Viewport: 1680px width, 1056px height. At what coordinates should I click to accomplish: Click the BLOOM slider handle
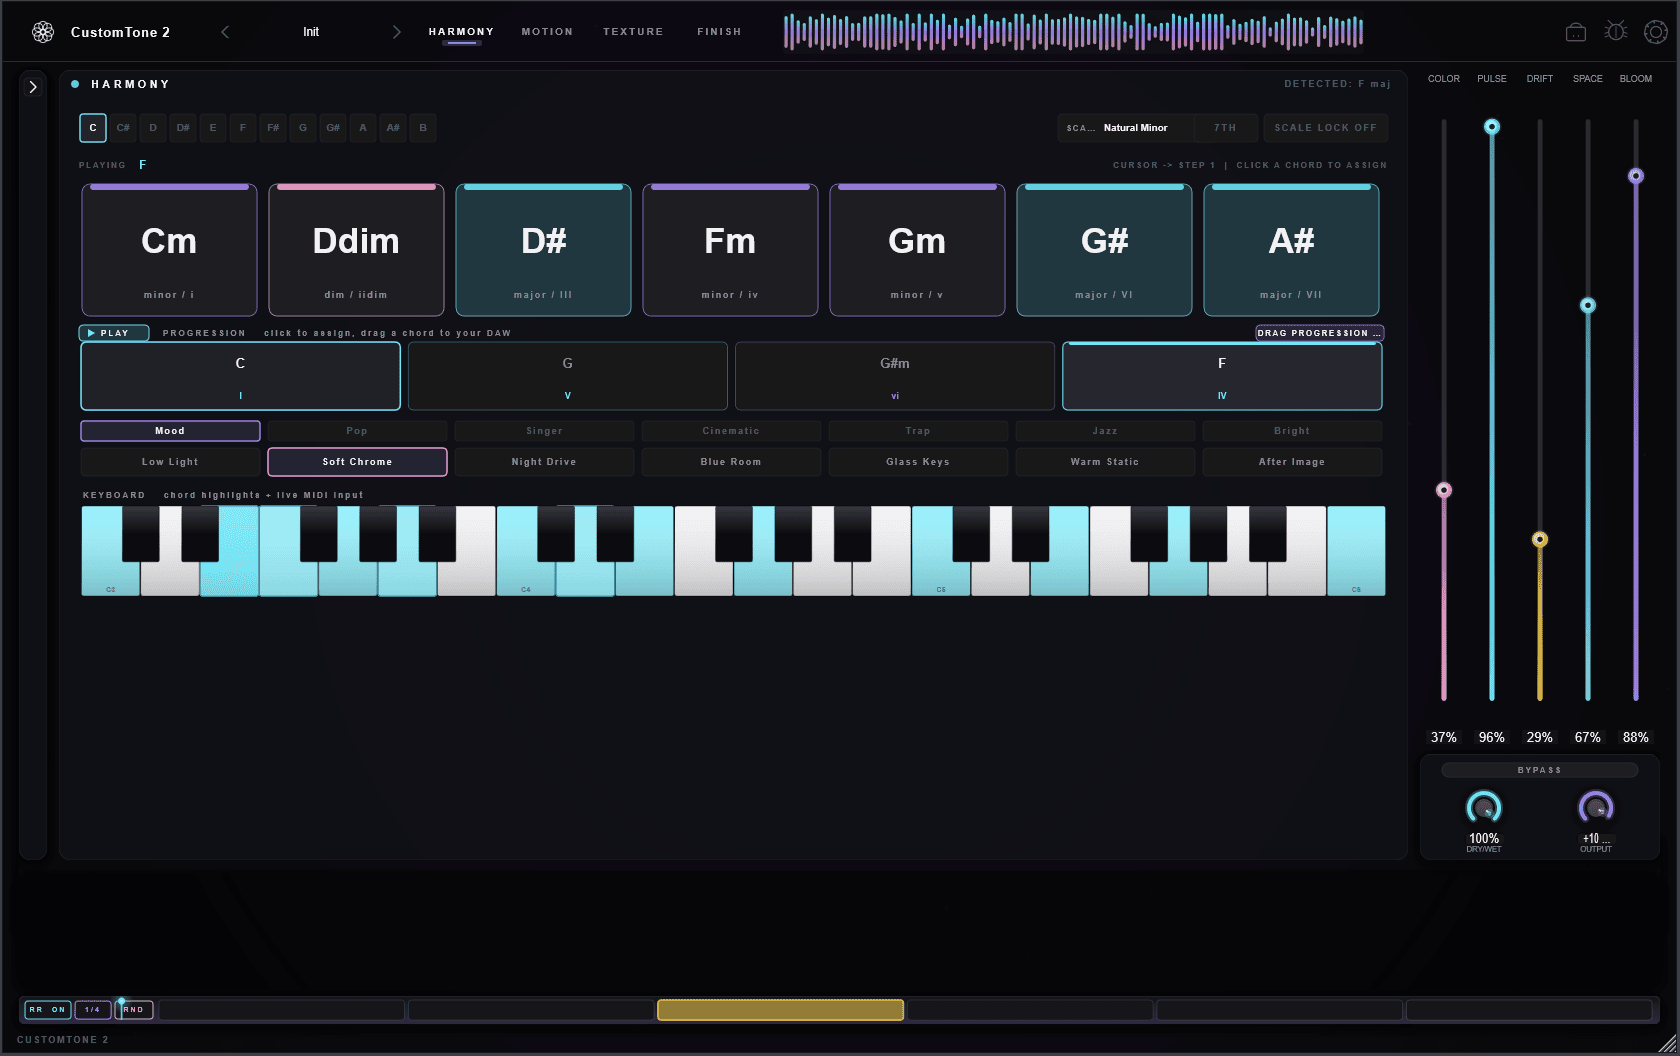pyautogui.click(x=1636, y=176)
